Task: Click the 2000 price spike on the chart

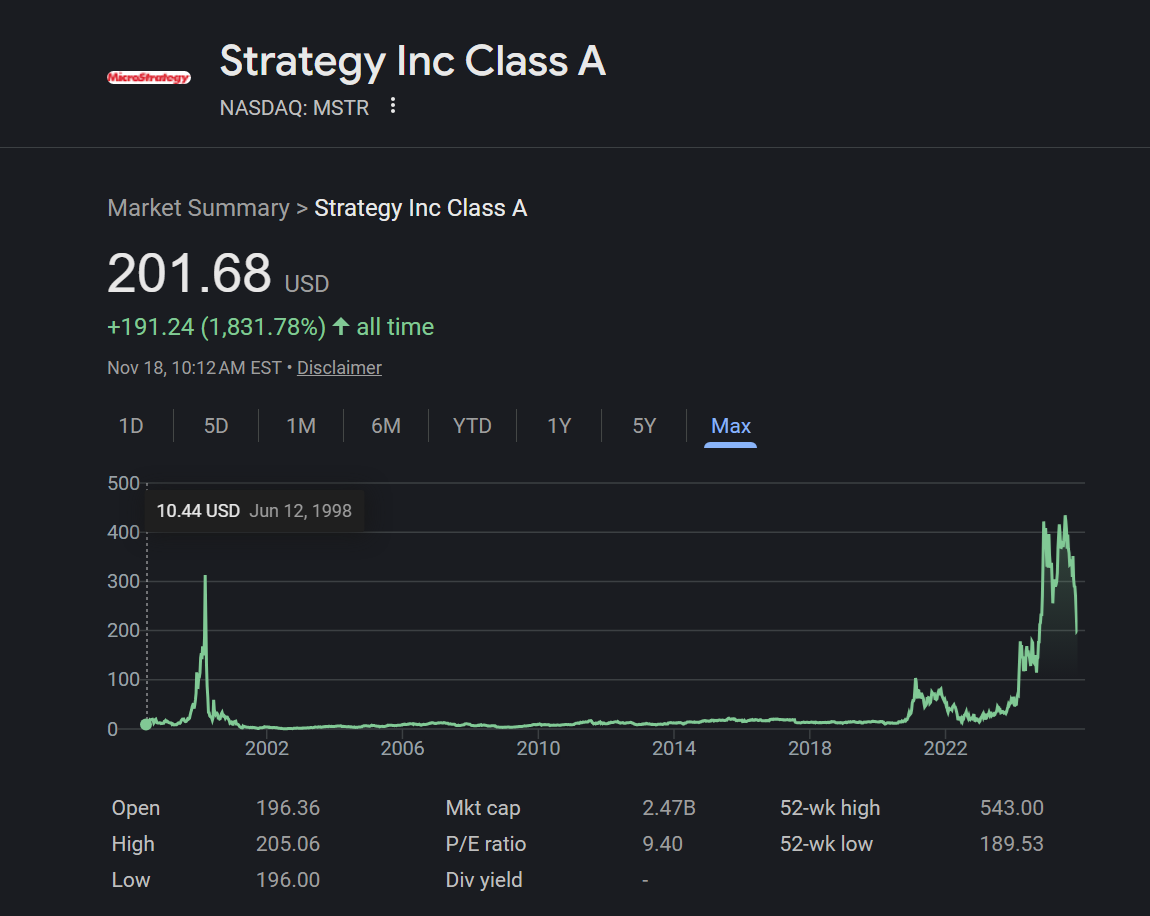Action: [x=205, y=579]
